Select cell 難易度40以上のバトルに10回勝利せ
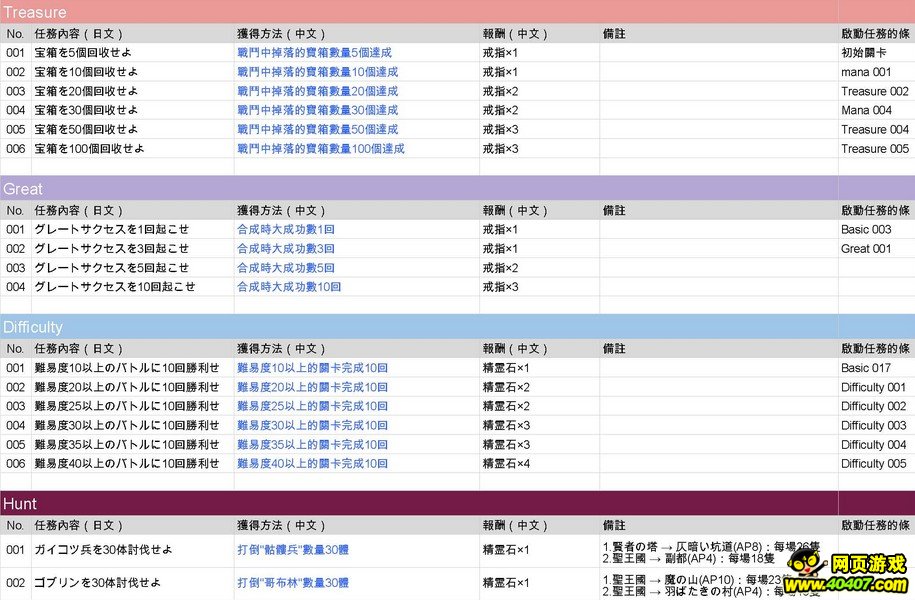The height and width of the screenshot is (600, 915). pyautogui.click(x=132, y=463)
